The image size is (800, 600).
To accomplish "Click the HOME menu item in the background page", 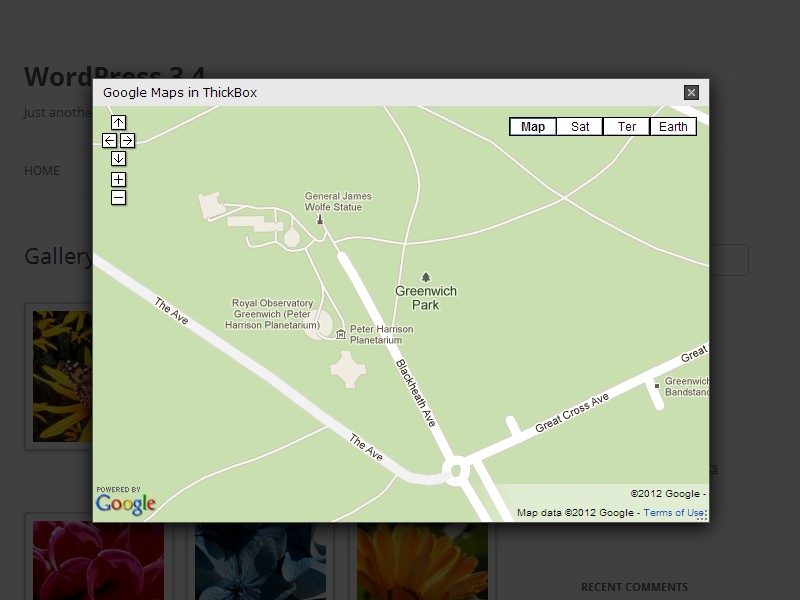I will [42, 170].
